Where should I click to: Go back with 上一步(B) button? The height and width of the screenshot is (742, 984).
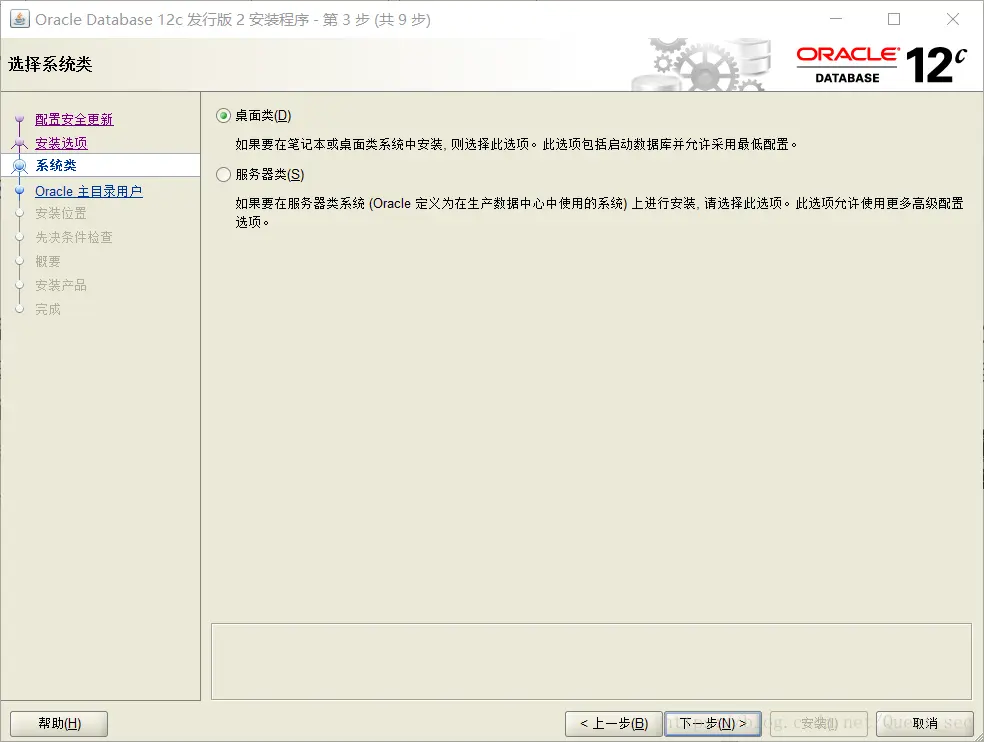[614, 723]
